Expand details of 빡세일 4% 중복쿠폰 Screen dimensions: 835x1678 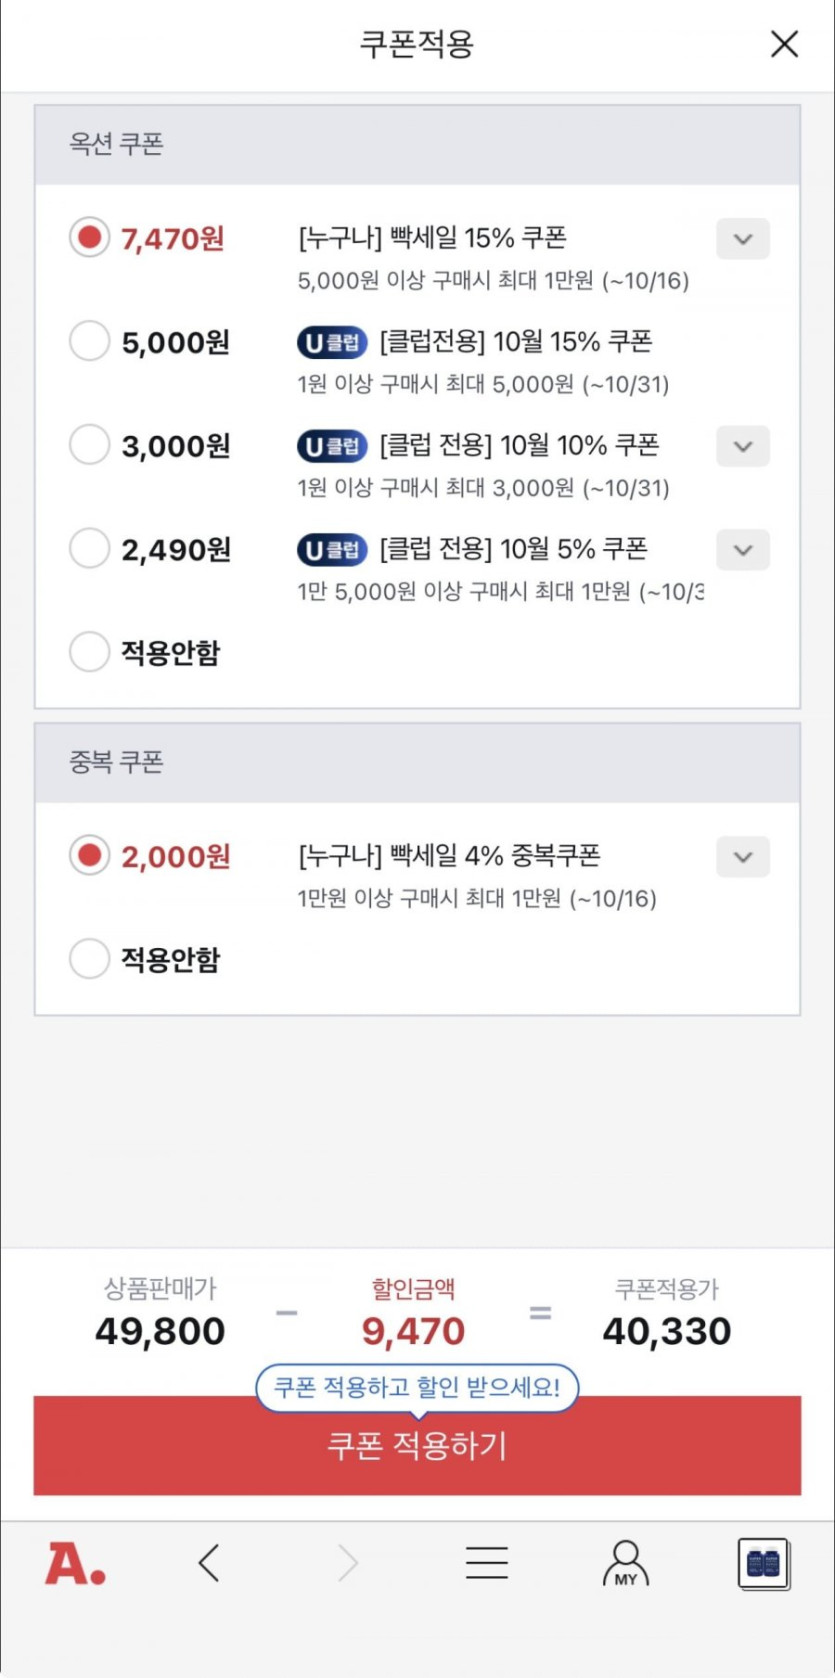point(743,857)
